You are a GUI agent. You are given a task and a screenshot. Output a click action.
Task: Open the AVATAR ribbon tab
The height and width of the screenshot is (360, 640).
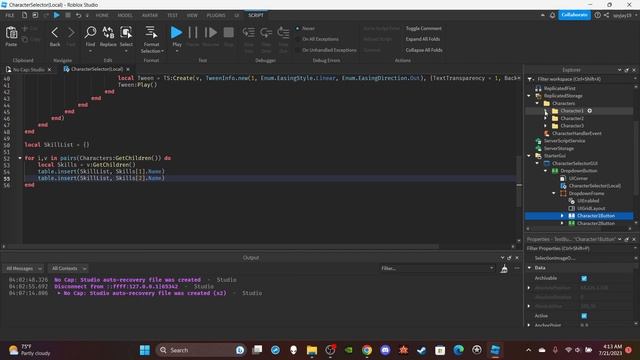click(150, 15)
